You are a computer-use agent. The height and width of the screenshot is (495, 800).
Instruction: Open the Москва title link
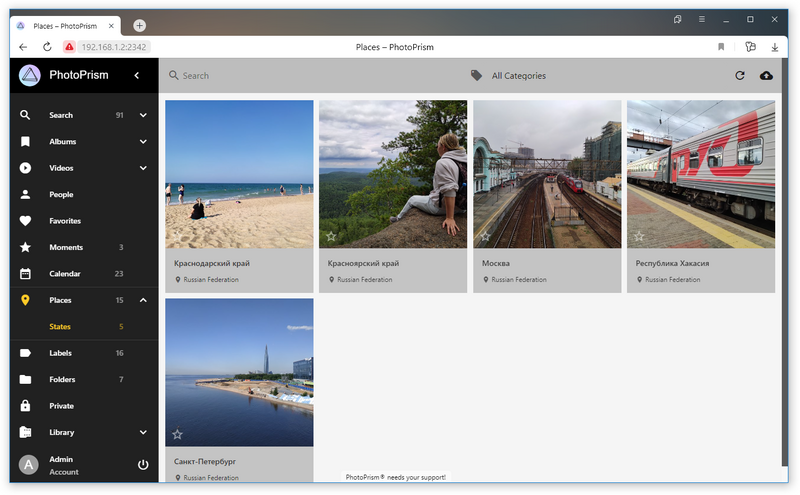tap(496, 263)
